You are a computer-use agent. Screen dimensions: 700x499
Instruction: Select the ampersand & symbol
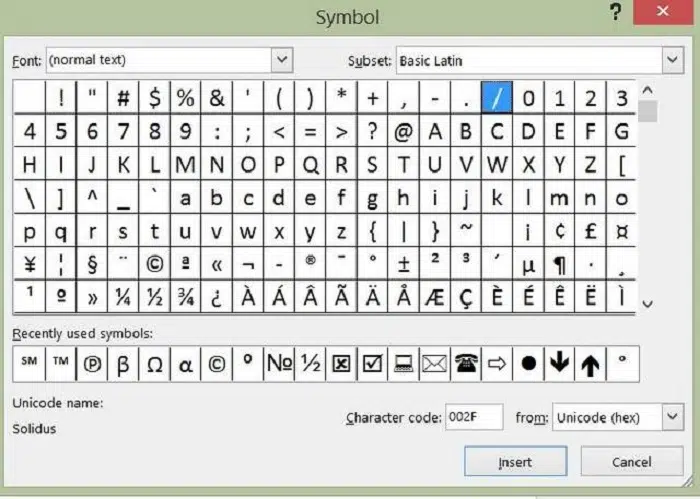[217, 97]
